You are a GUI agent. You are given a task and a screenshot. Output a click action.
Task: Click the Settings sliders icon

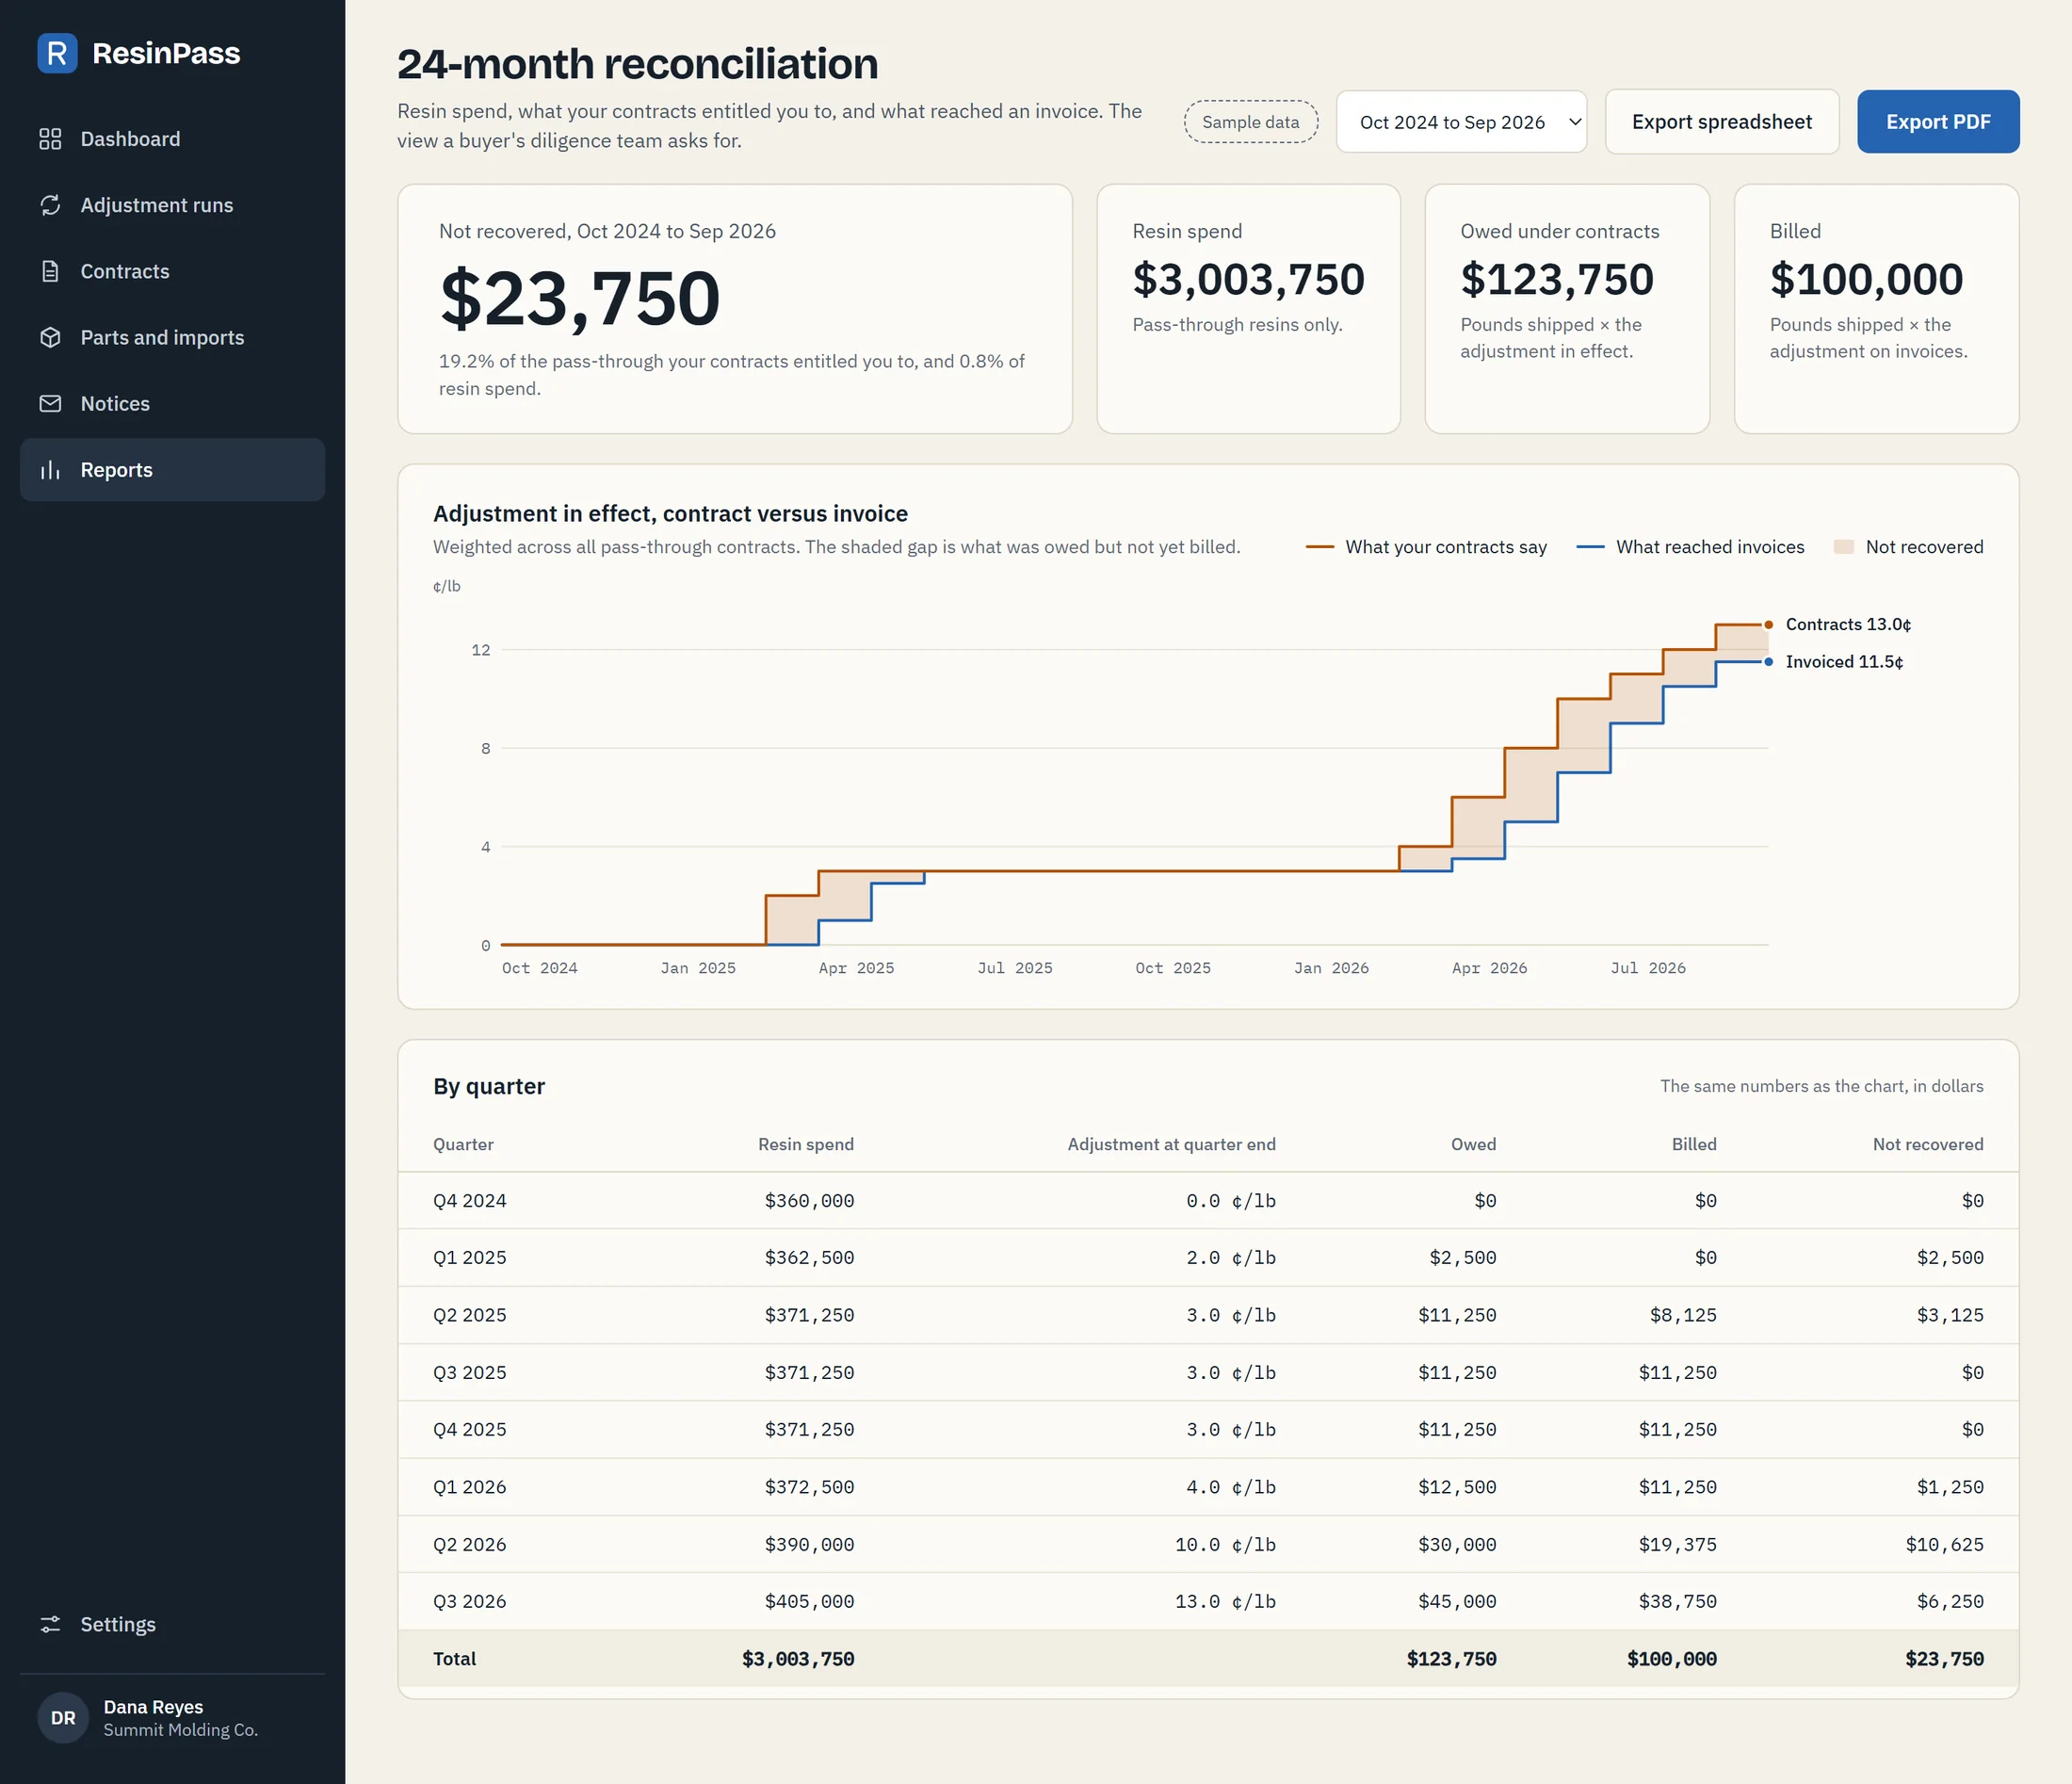[50, 1624]
